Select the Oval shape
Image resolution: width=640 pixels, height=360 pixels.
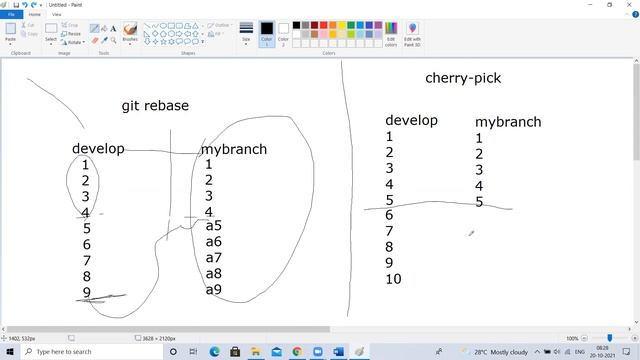coord(163,26)
